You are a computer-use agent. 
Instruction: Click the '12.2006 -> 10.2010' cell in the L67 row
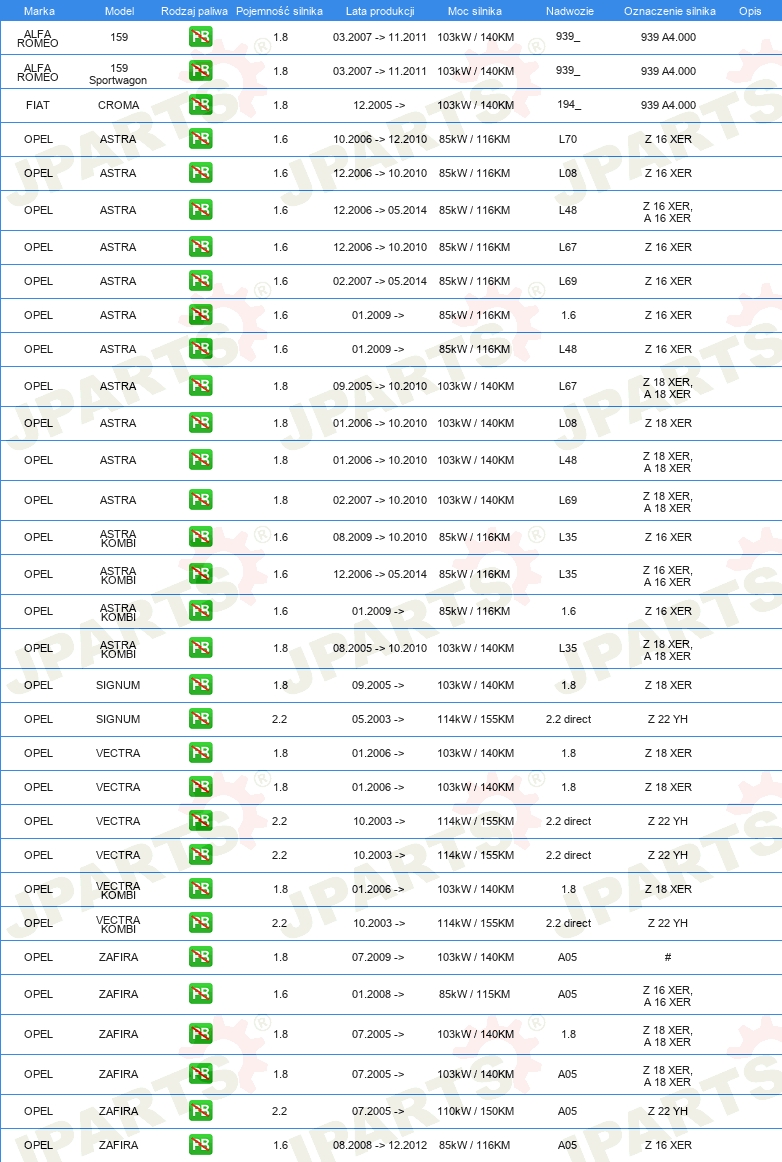tap(380, 248)
